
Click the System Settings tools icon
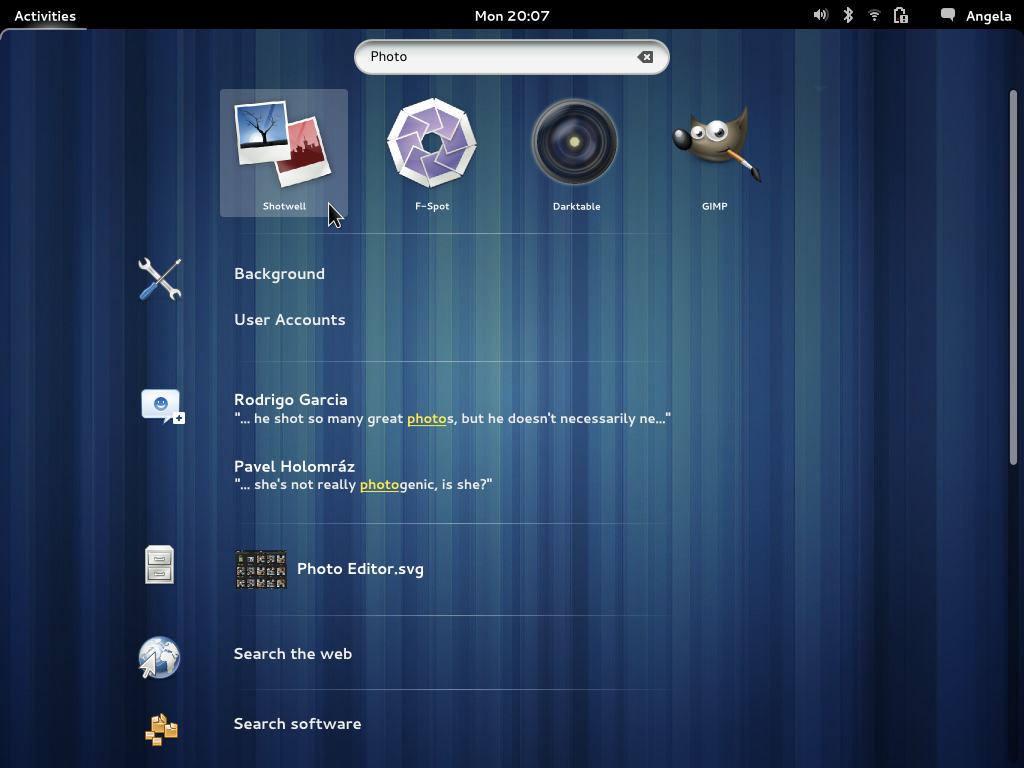160,280
